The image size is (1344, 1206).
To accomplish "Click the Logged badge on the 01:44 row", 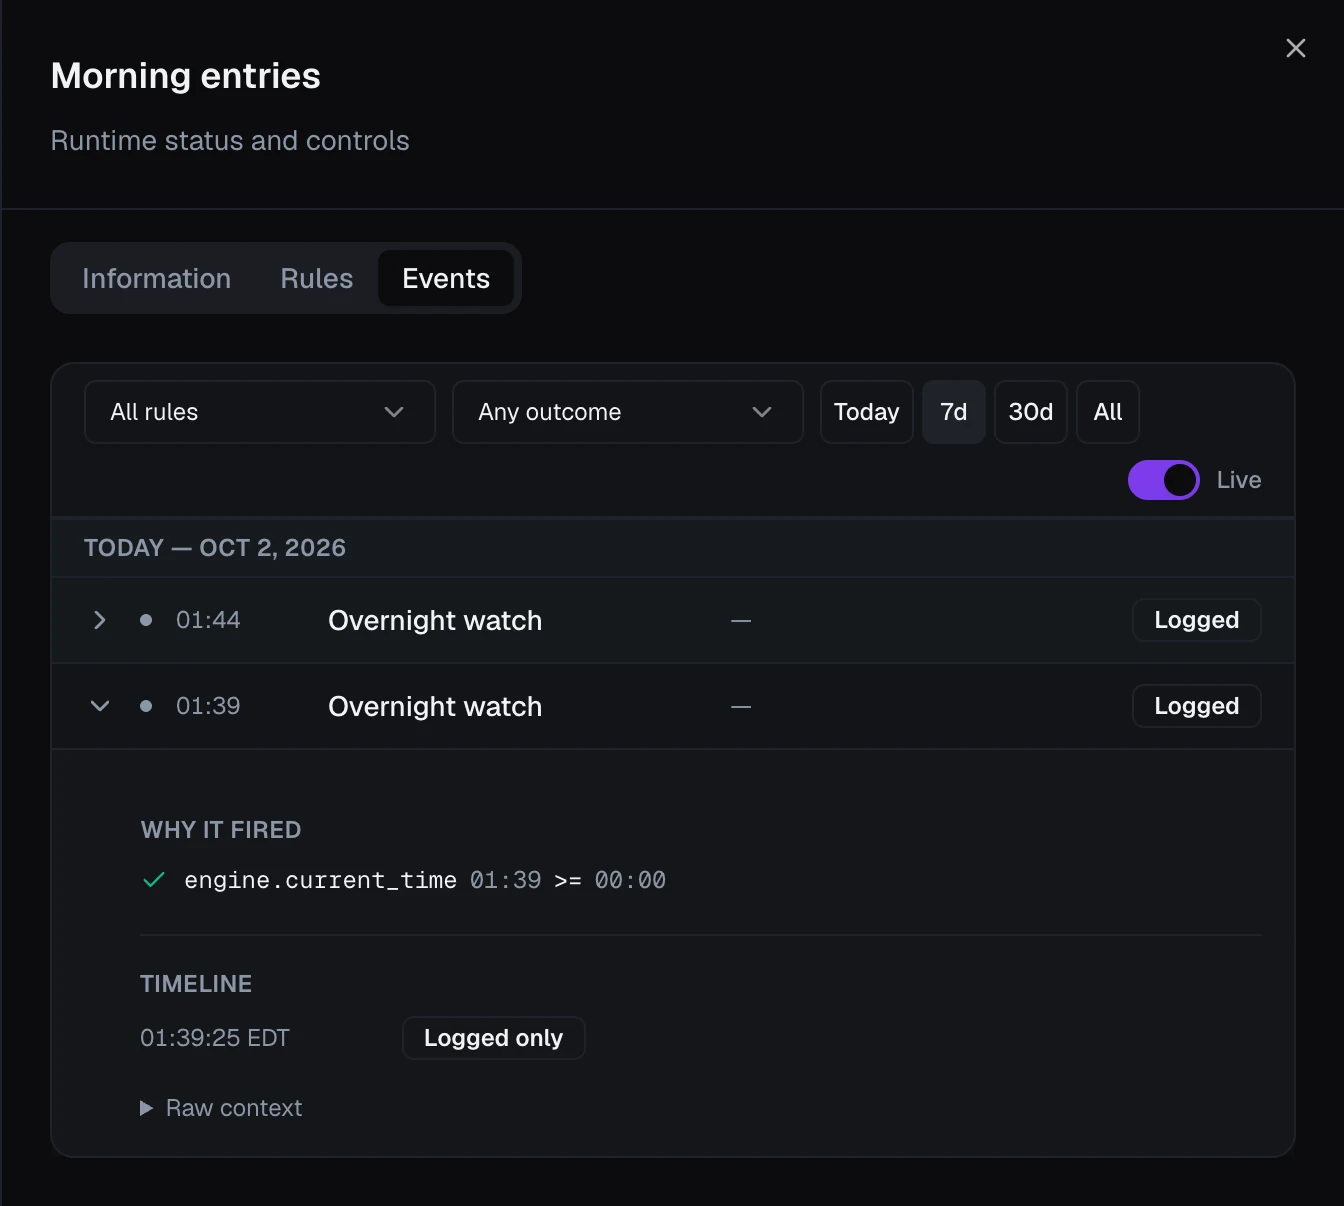I will point(1196,620).
